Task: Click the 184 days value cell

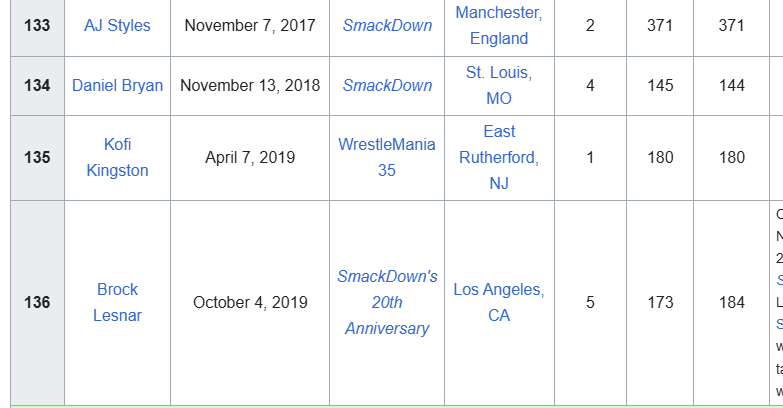Action: [x=731, y=302]
